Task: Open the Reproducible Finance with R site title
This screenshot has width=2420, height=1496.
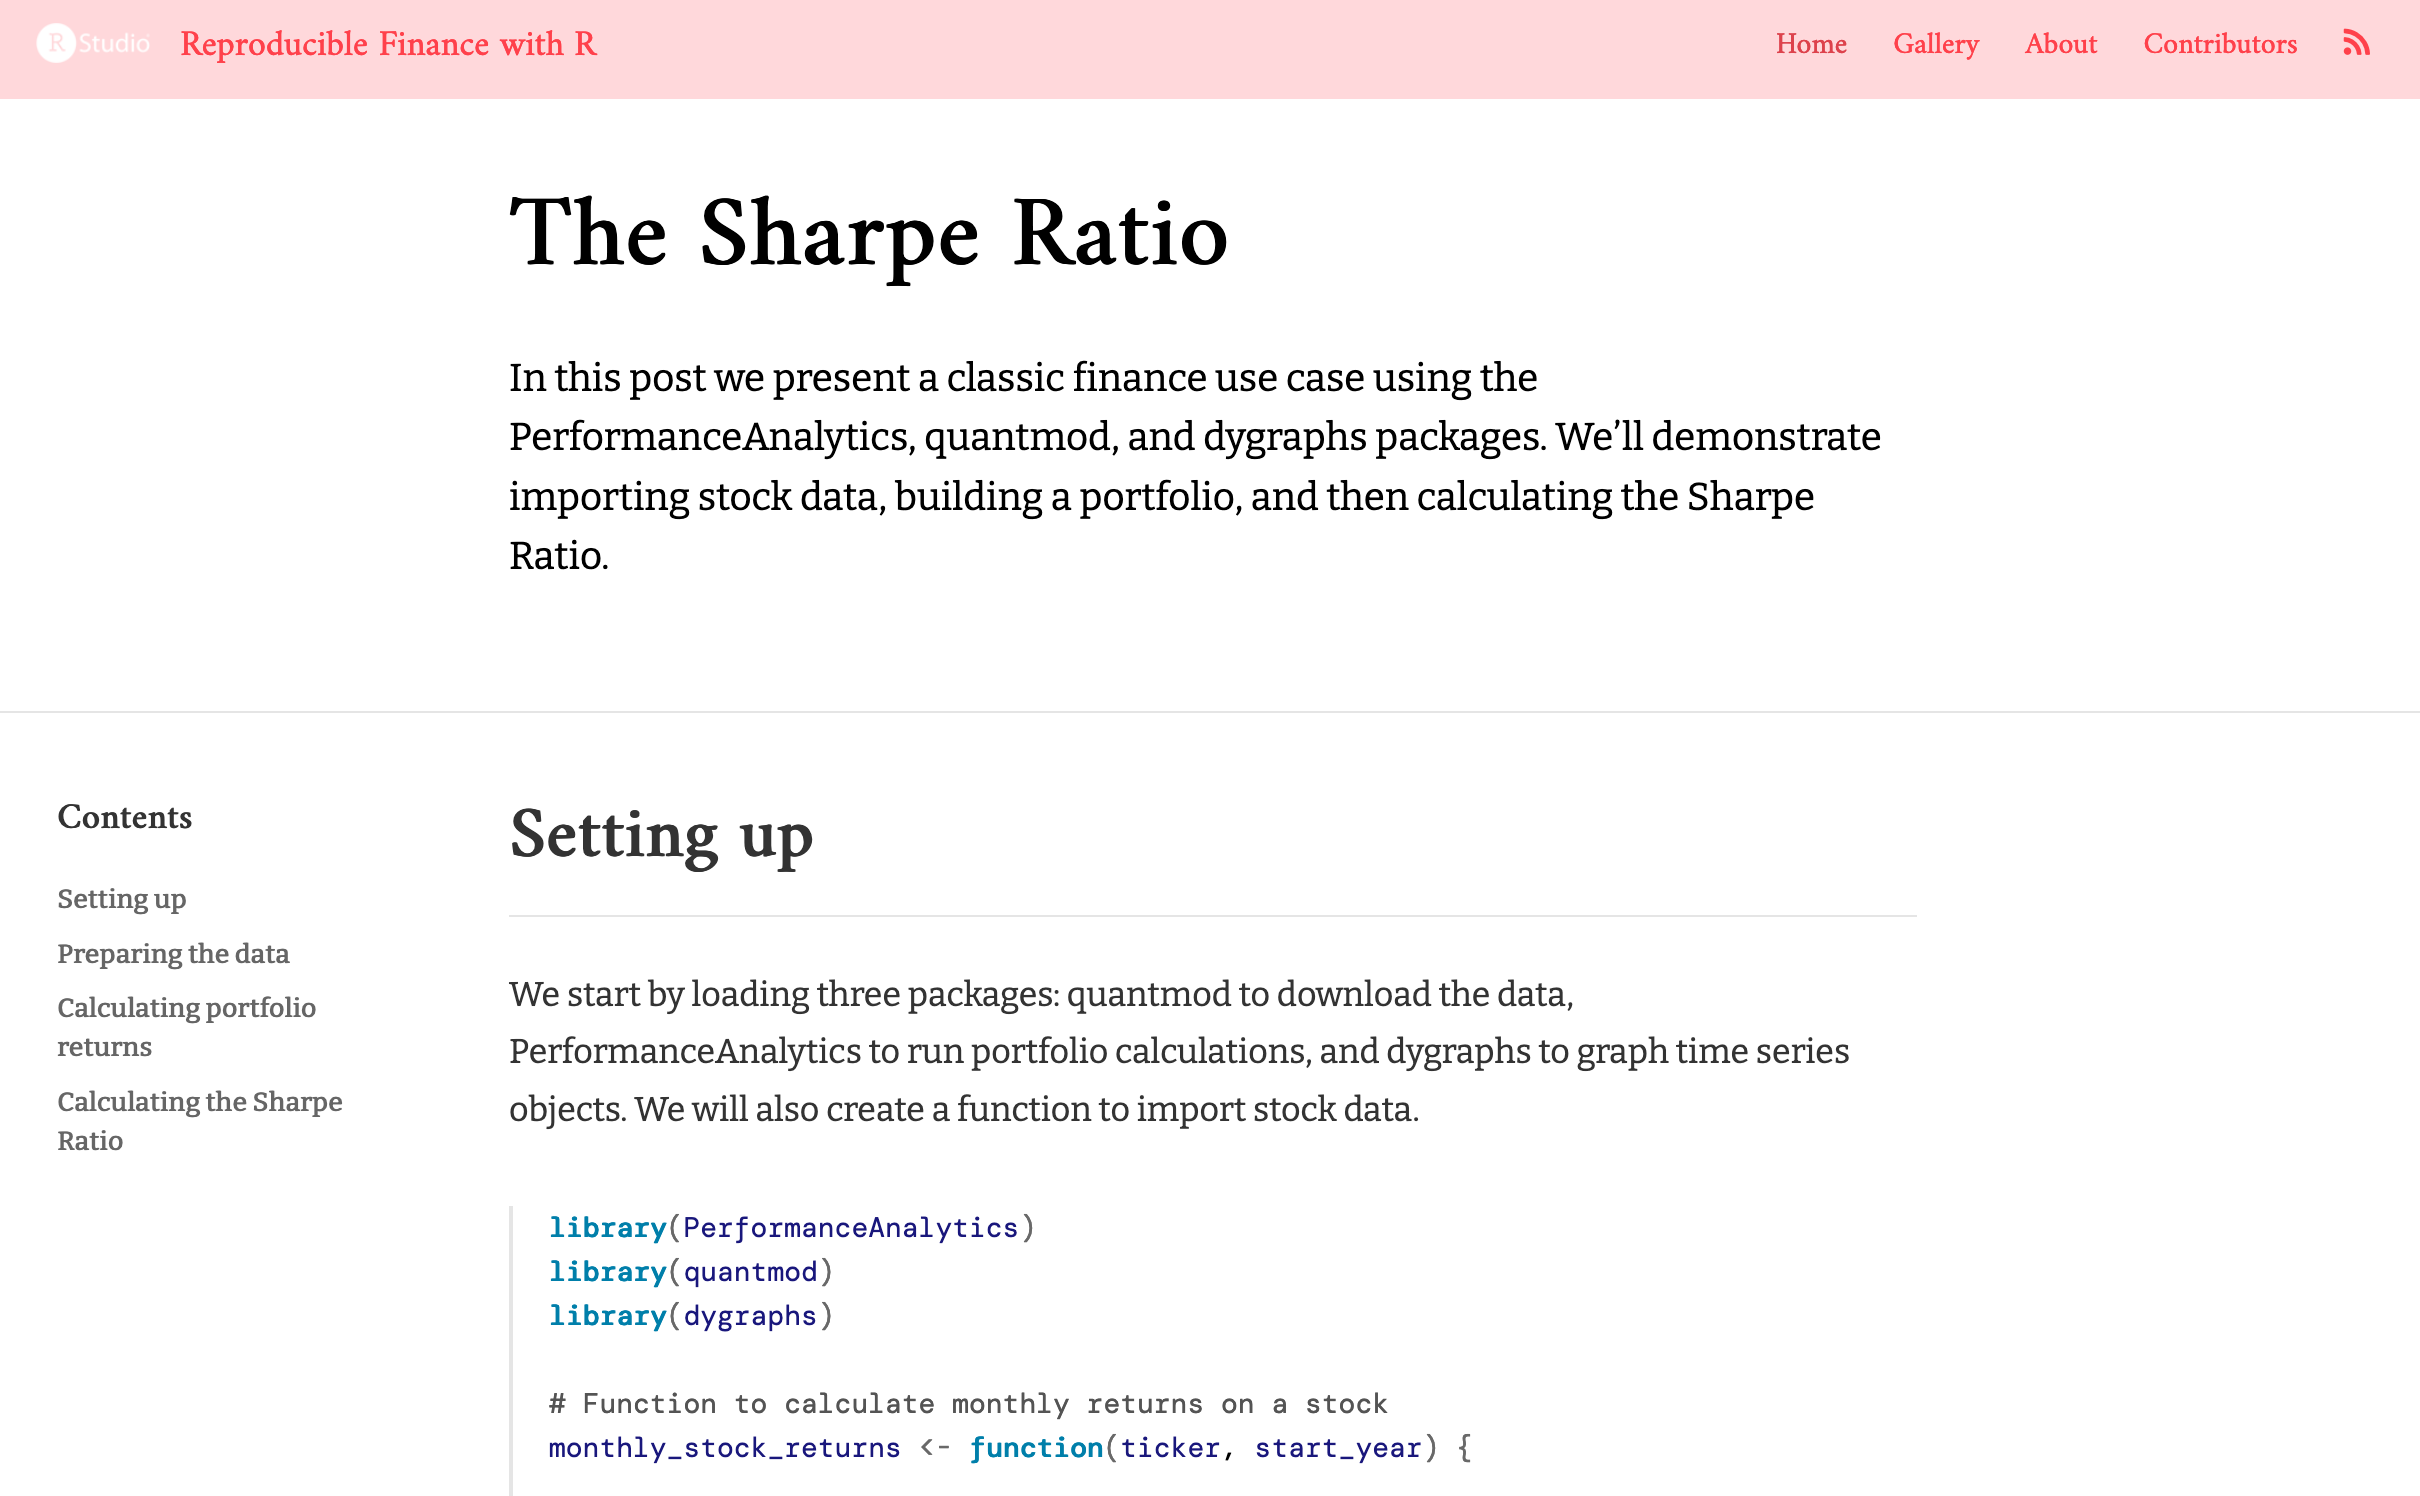Action: pyautogui.click(x=388, y=44)
